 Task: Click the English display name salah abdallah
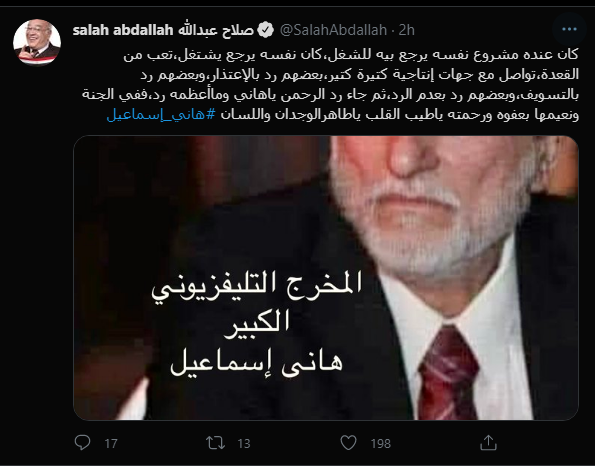123,30
